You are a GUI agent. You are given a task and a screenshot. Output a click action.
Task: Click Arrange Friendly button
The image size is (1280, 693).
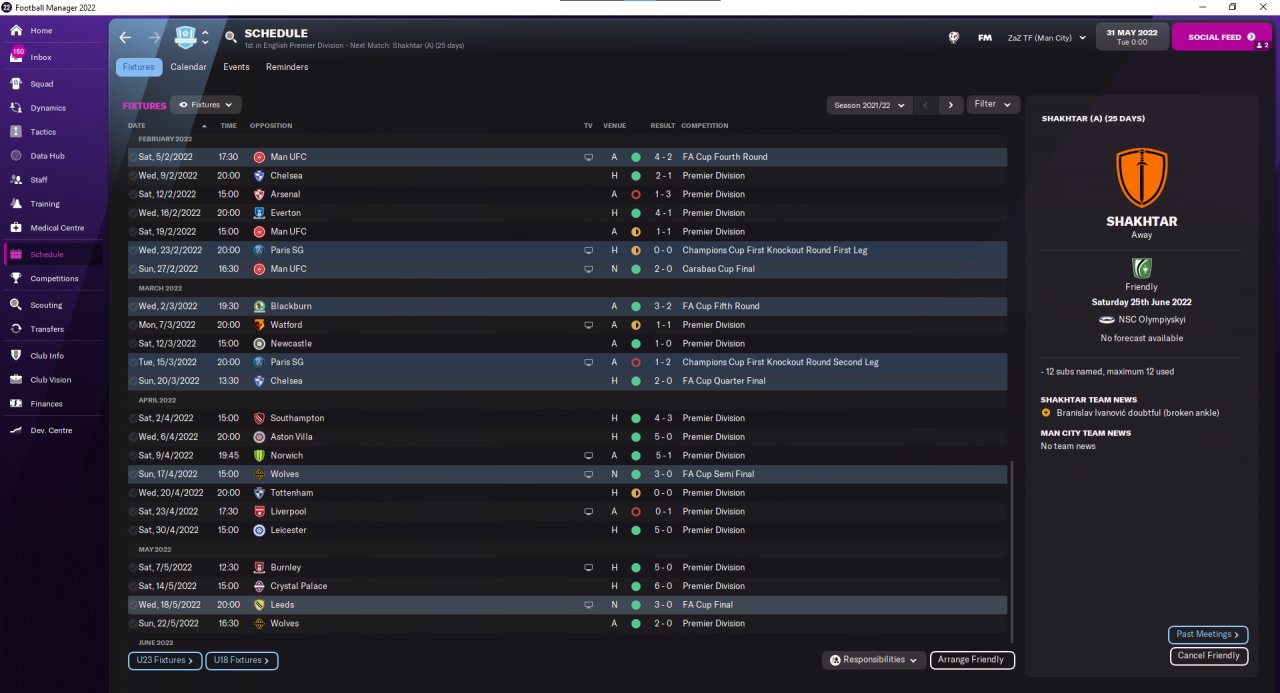(972, 660)
